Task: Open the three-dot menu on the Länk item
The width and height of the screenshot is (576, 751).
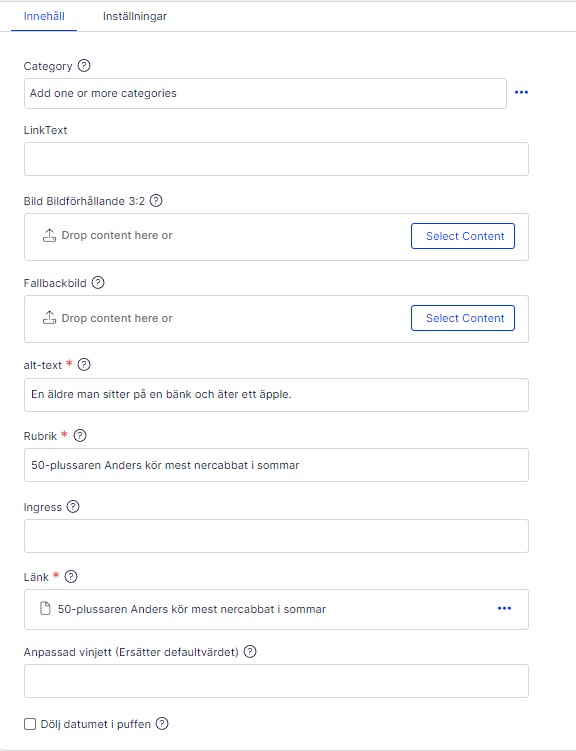Action: (504, 608)
